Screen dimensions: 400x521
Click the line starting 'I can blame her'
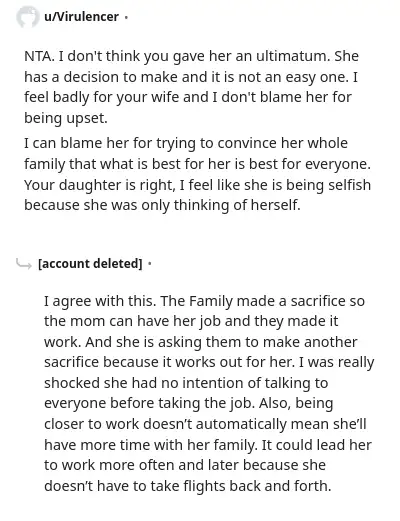point(186,143)
